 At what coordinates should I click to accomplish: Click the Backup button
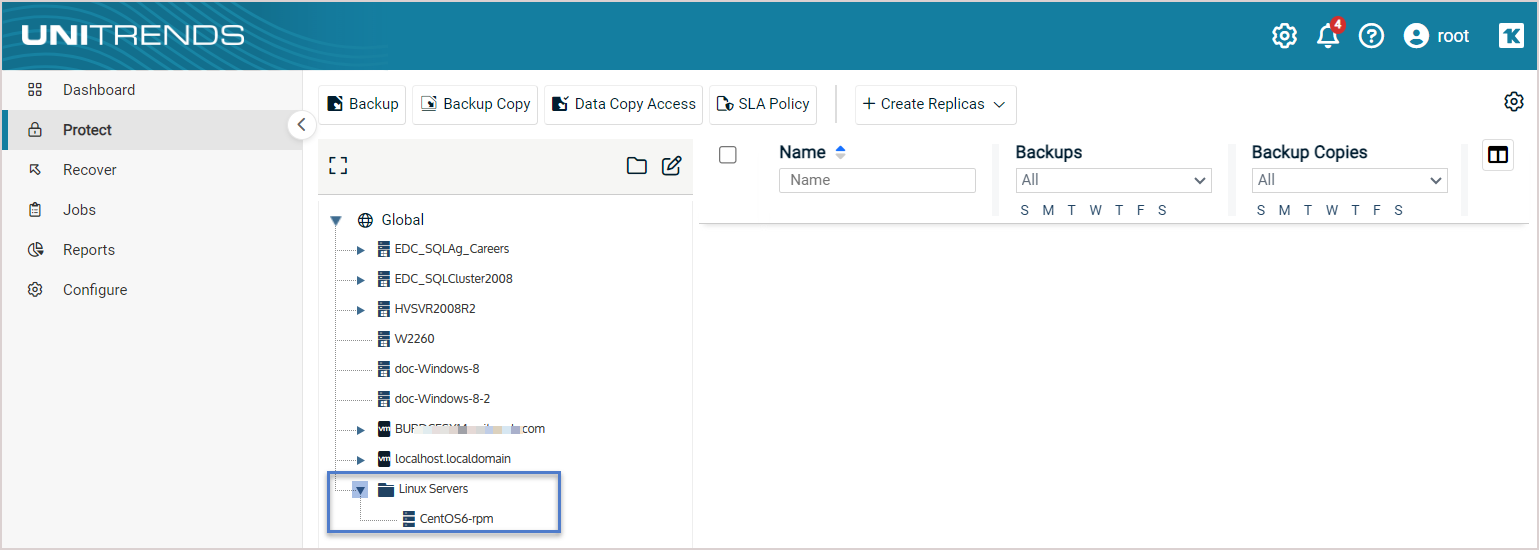click(362, 104)
